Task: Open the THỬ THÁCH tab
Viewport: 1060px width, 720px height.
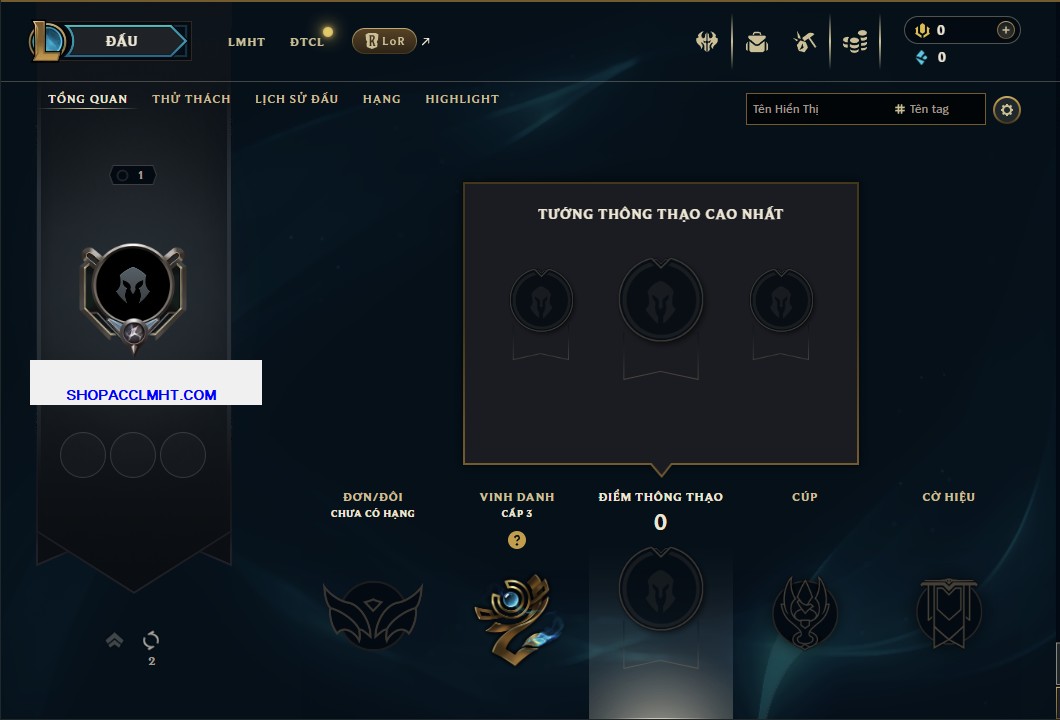Action: pos(191,99)
